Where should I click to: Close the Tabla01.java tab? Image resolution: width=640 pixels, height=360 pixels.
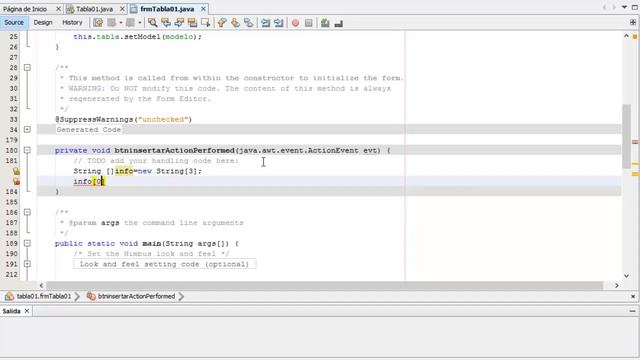(x=122, y=9)
